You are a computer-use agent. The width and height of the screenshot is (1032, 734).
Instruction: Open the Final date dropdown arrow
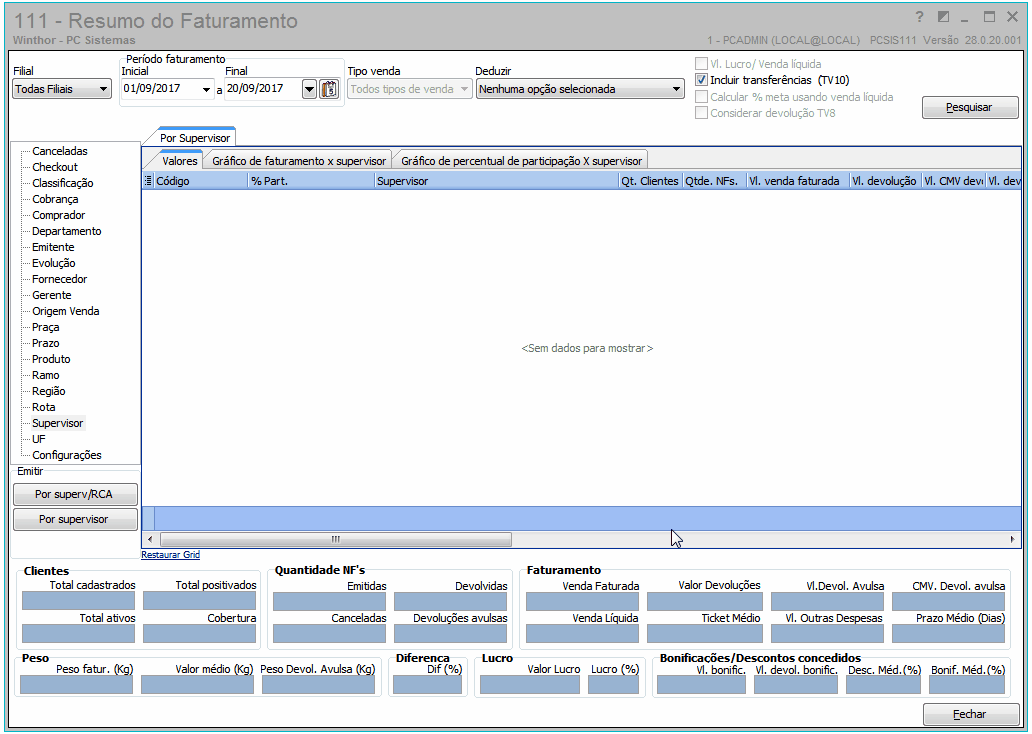(x=309, y=89)
